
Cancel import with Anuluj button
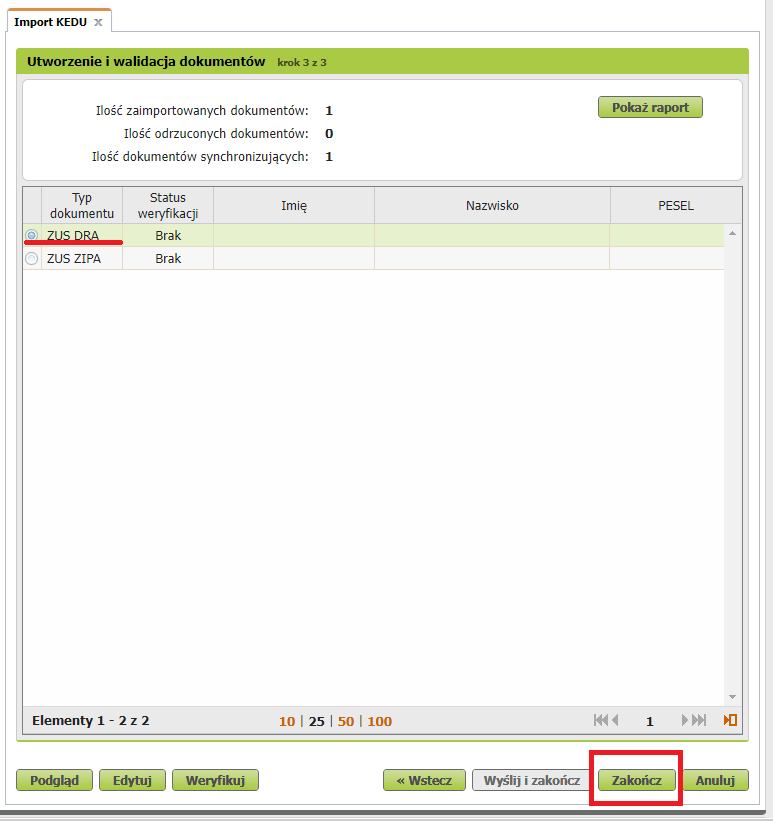(x=715, y=780)
